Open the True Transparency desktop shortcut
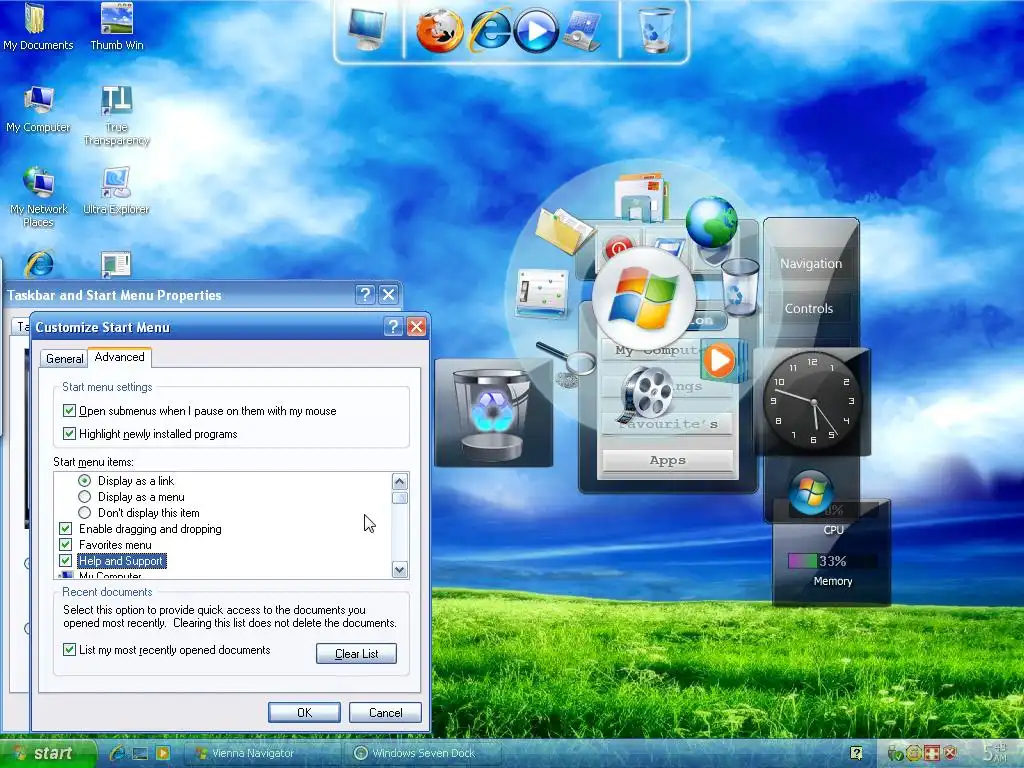1024x768 pixels. [117, 116]
